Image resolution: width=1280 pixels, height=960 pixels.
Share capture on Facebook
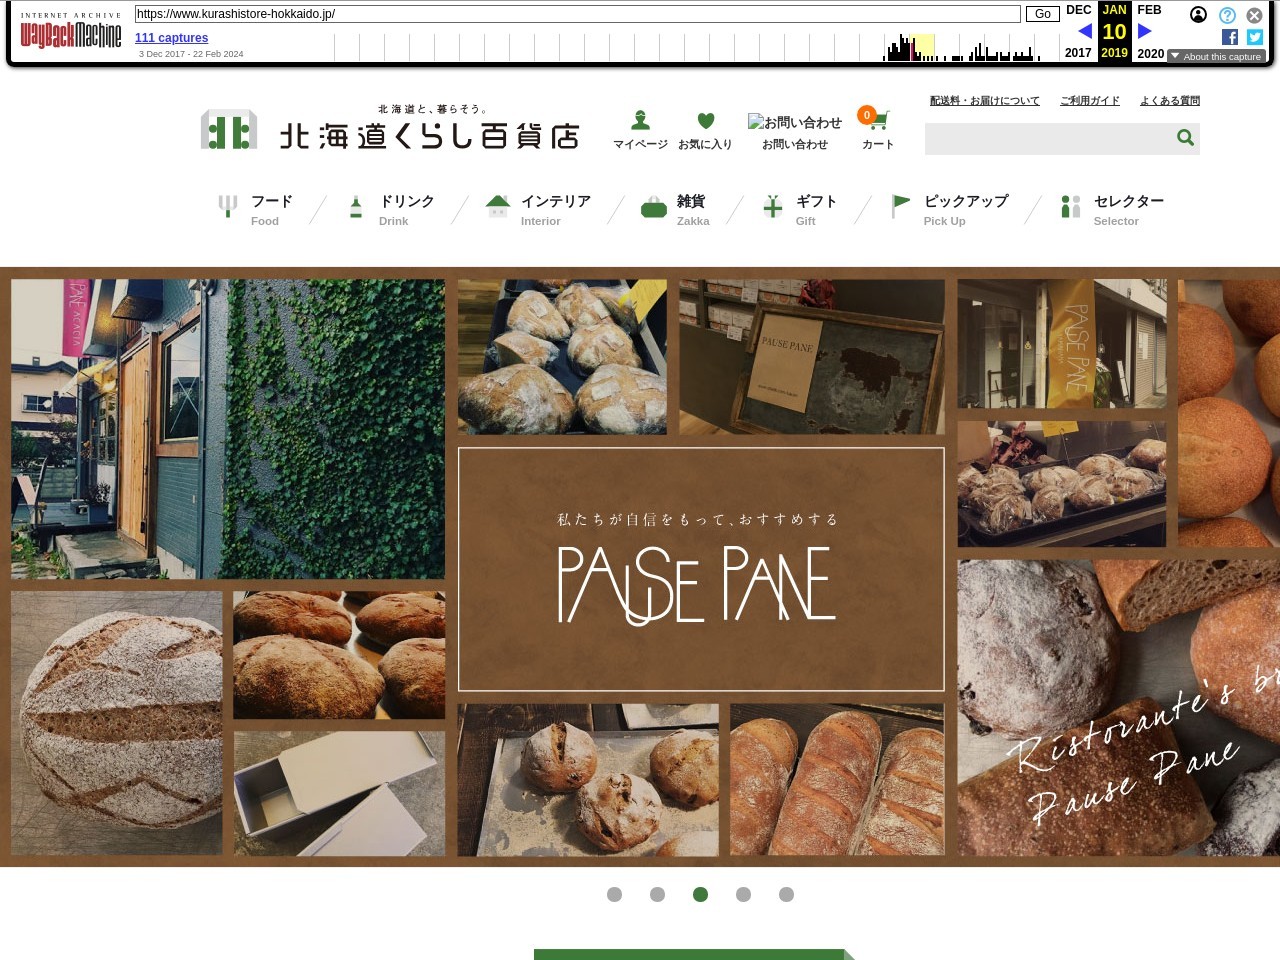click(1230, 37)
